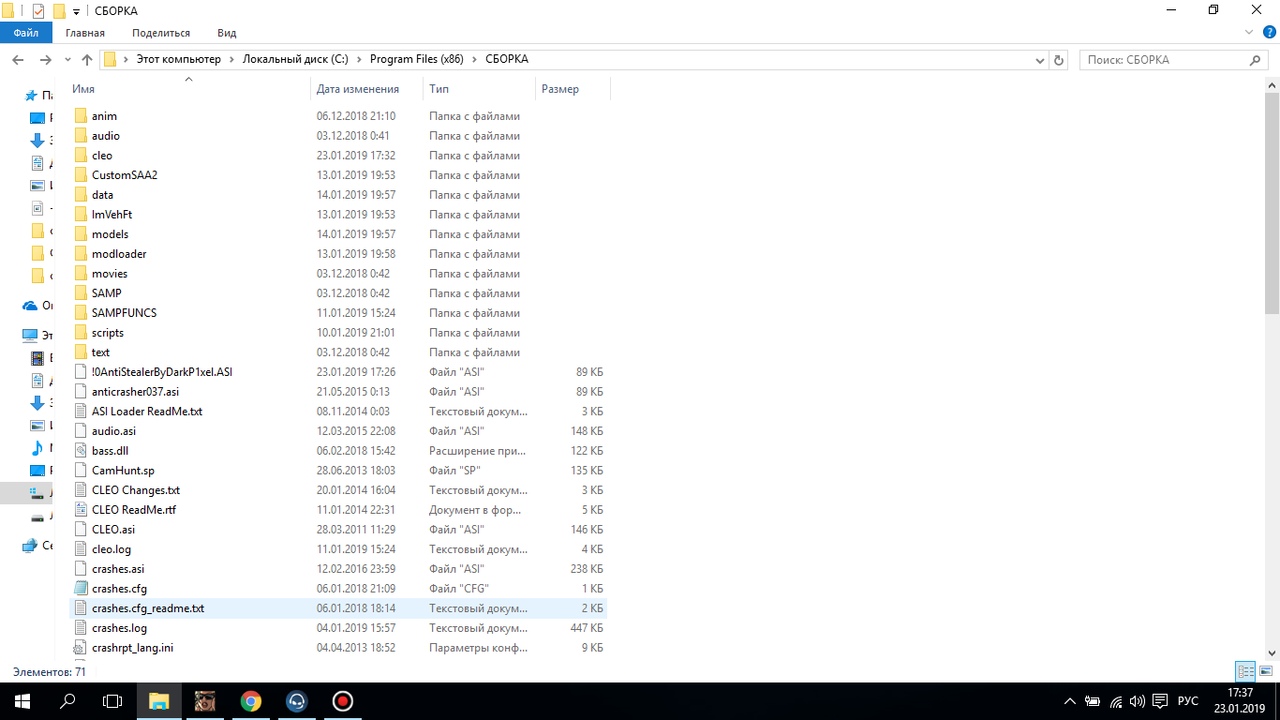Click the Back navigation arrow
1280x720 pixels.
point(17,60)
